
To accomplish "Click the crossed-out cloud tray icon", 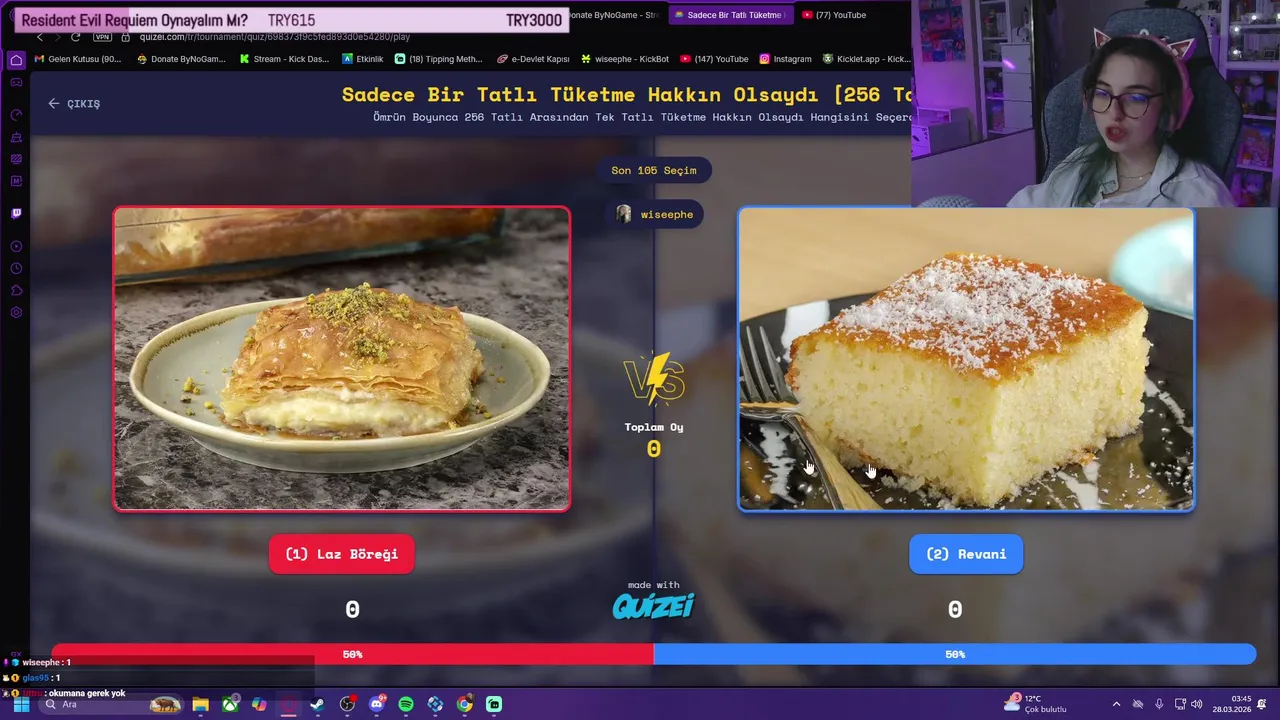I will (1138, 704).
